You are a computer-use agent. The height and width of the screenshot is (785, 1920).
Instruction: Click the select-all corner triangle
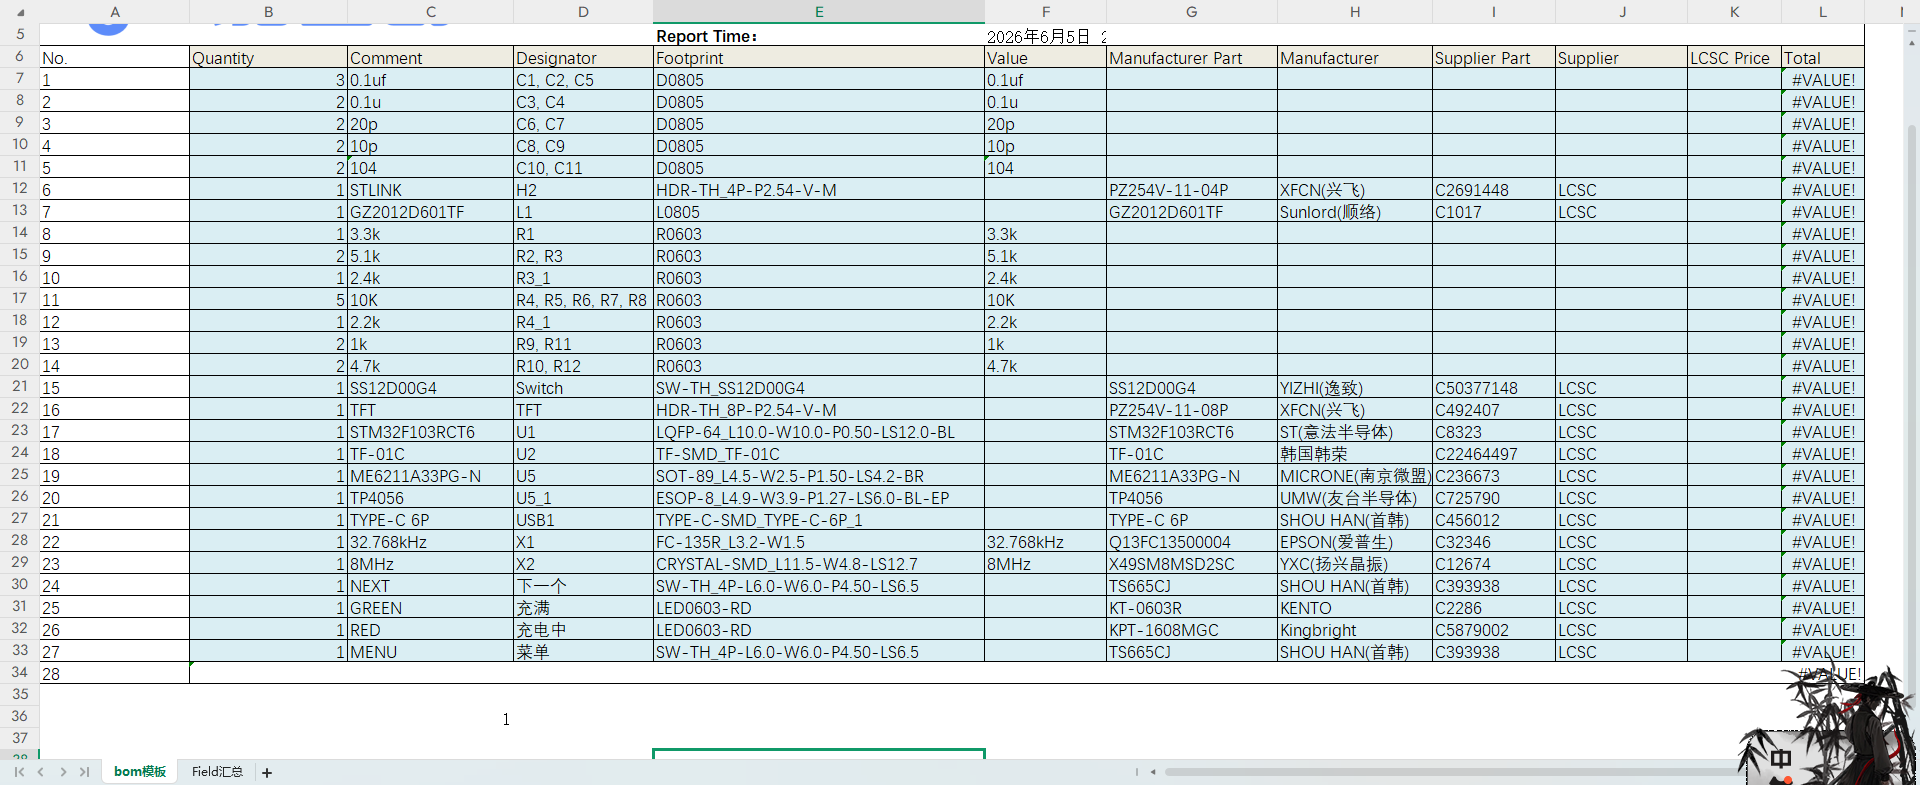(x=20, y=12)
